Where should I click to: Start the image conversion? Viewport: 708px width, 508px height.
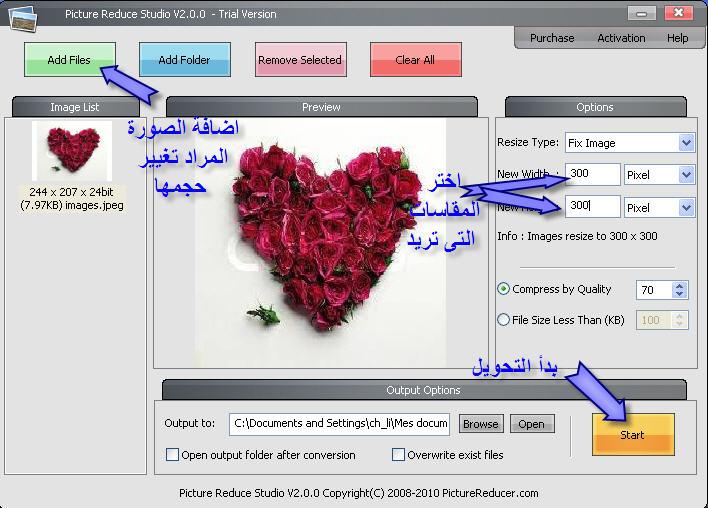click(633, 434)
